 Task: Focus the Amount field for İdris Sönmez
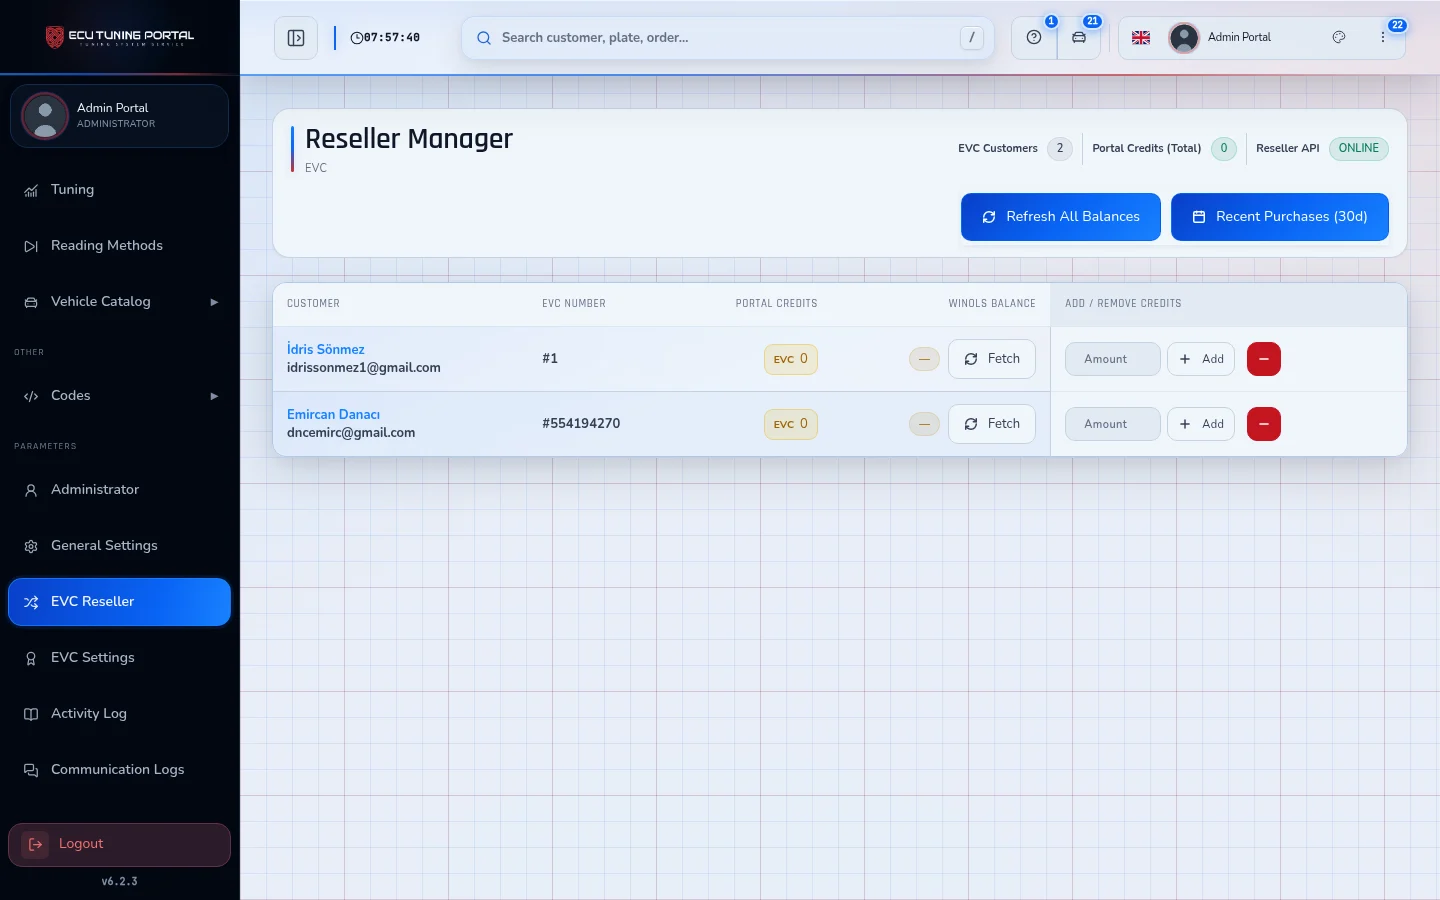pyautogui.click(x=1113, y=359)
